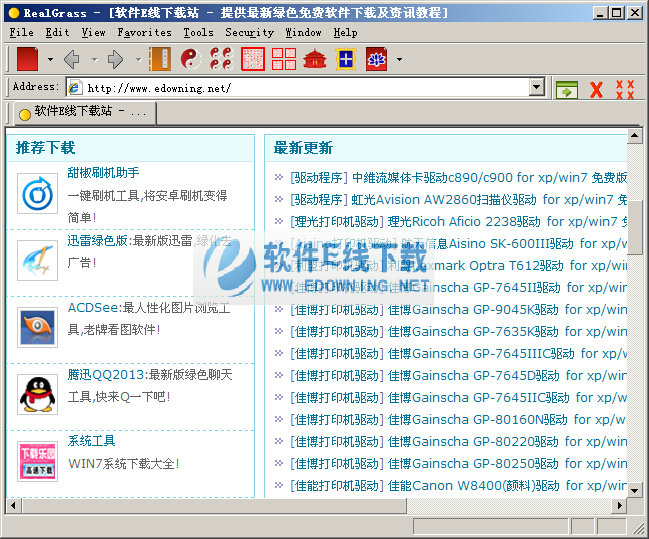The width and height of the screenshot is (649, 539).
Task: Click the triple red X icon
Action: pyautogui.click(x=625, y=89)
